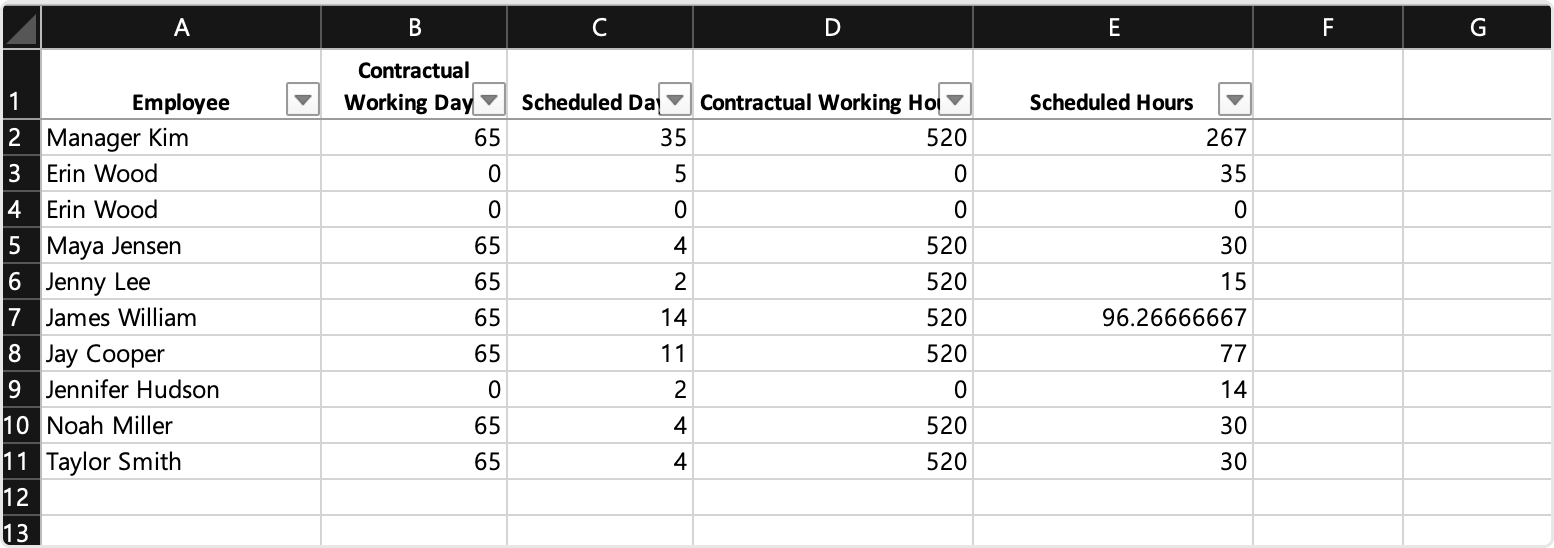1554x548 pixels.
Task: Select column G header
Action: click(1478, 28)
